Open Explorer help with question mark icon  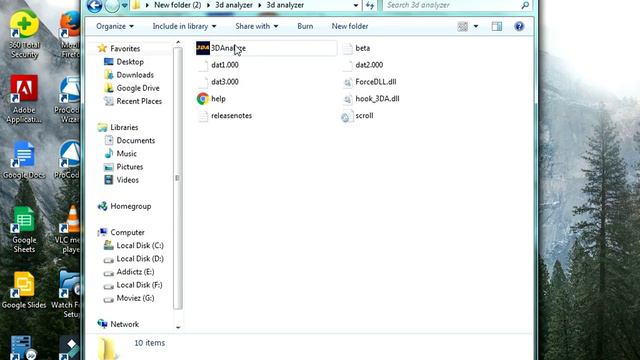pyautogui.click(x=519, y=27)
